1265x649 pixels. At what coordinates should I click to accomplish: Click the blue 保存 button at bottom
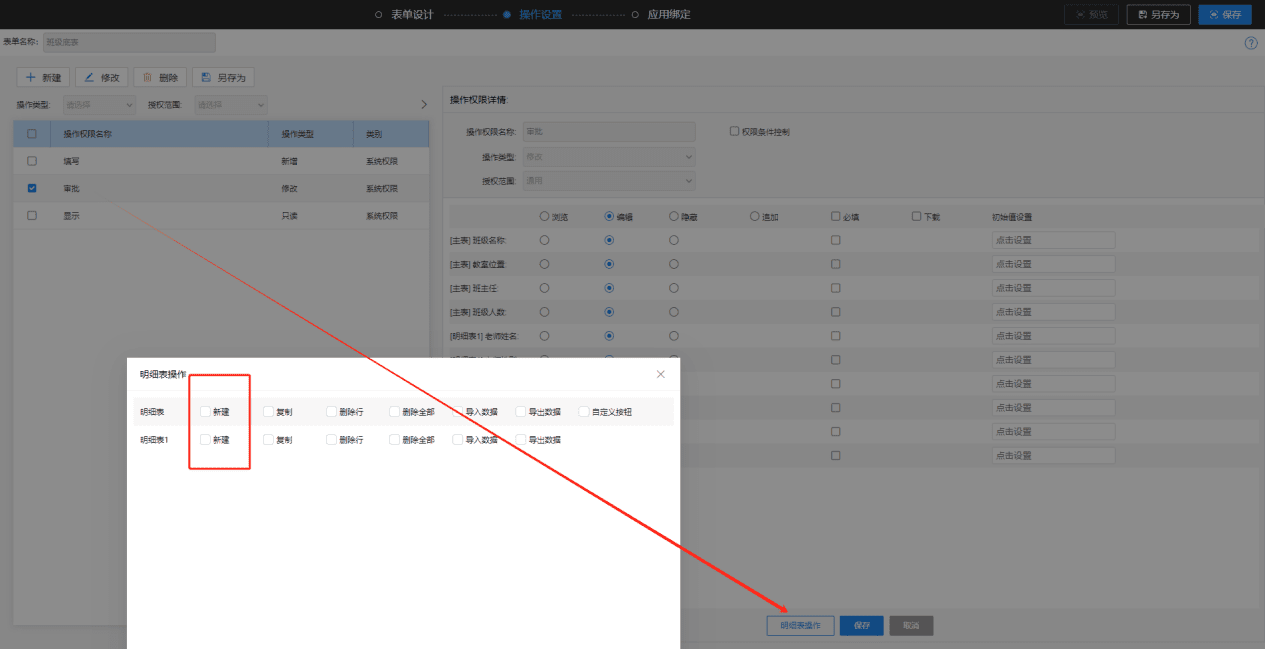coord(861,625)
